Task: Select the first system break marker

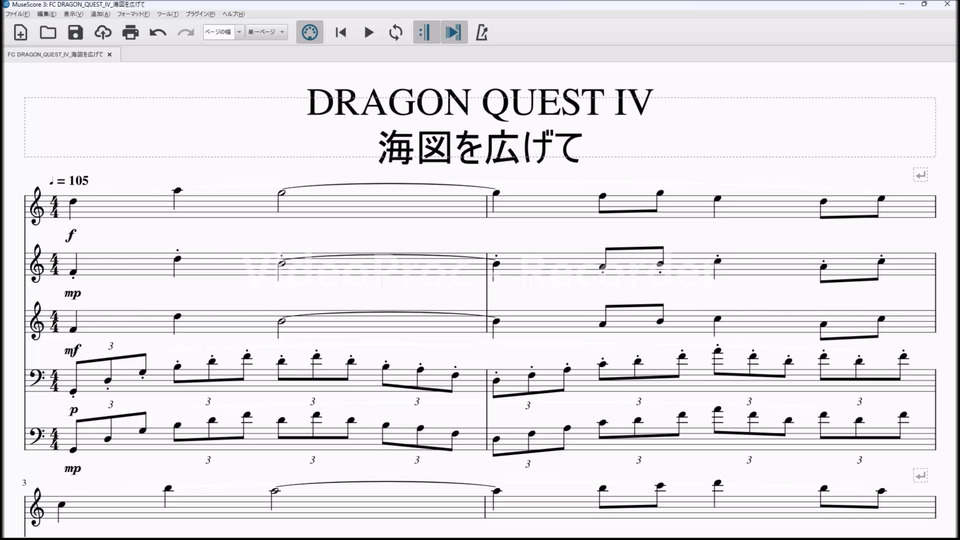Action: (920, 175)
